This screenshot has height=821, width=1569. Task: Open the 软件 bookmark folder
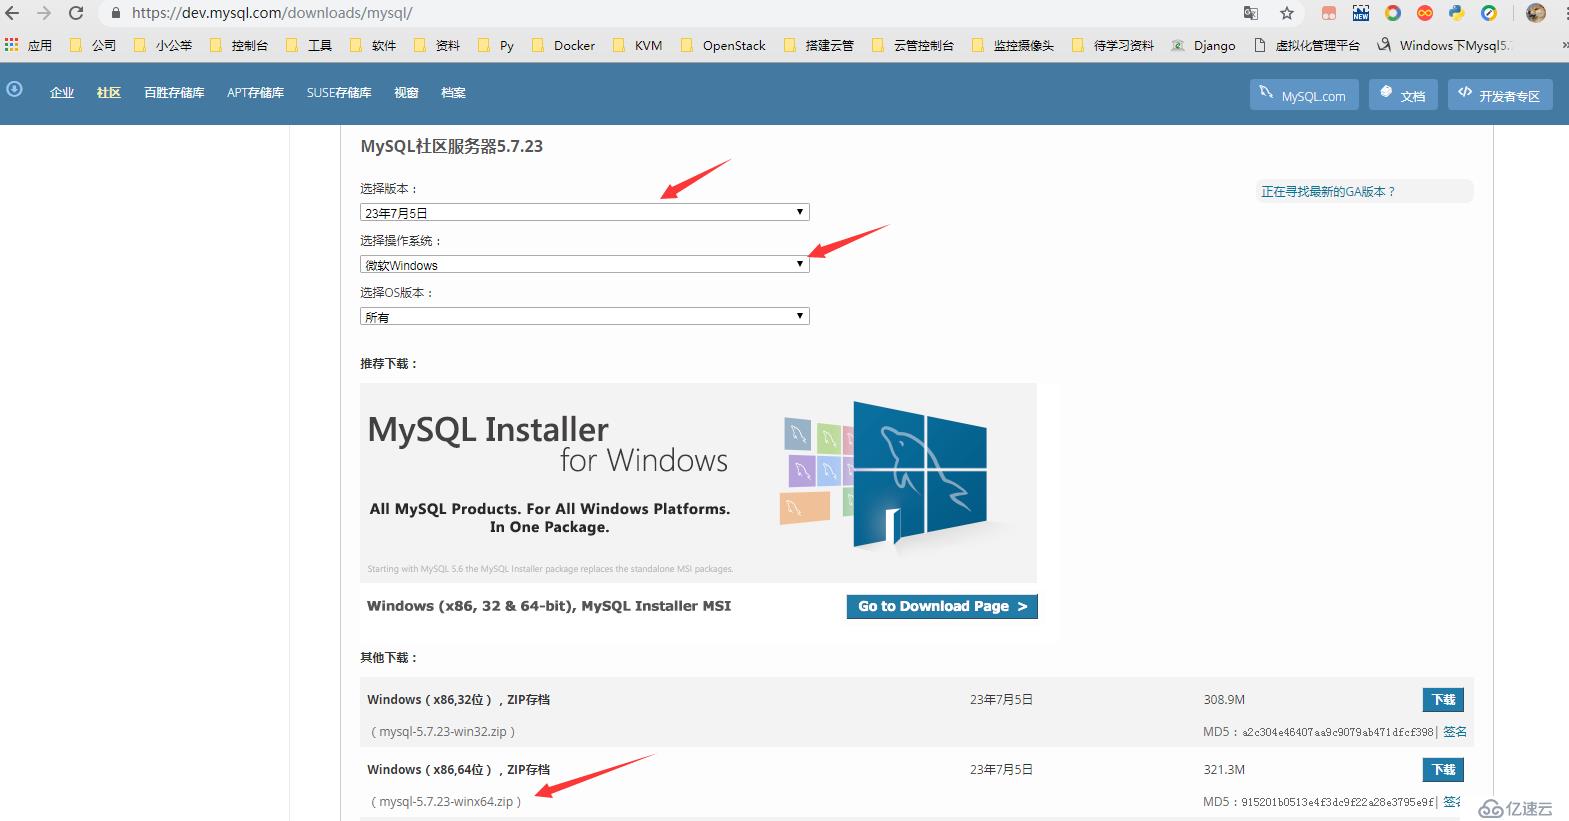373,45
